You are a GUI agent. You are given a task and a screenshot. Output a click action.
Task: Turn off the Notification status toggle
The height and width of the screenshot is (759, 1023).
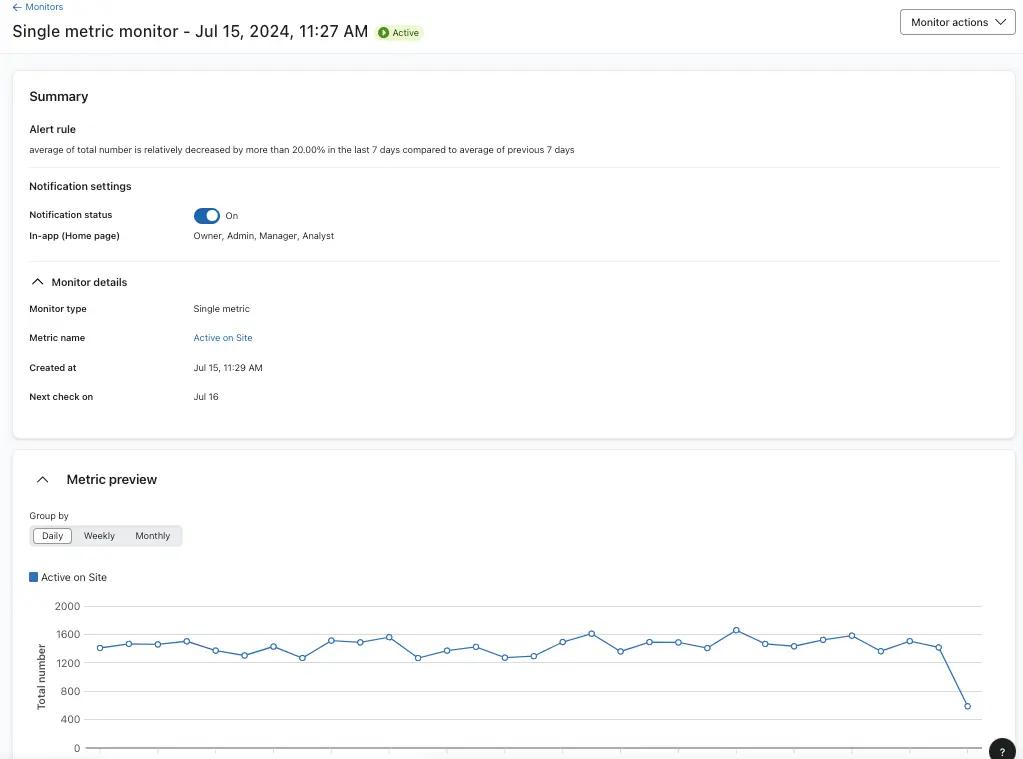tap(206, 215)
